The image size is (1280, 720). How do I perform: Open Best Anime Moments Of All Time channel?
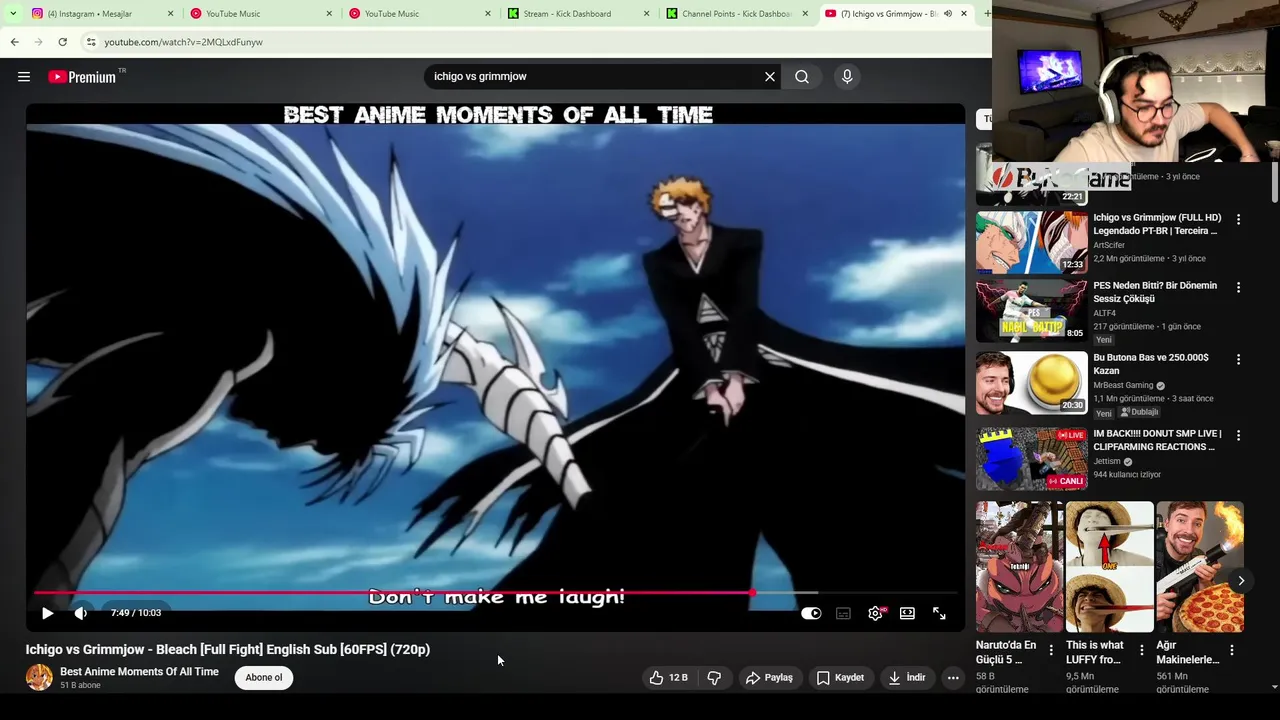[139, 672]
